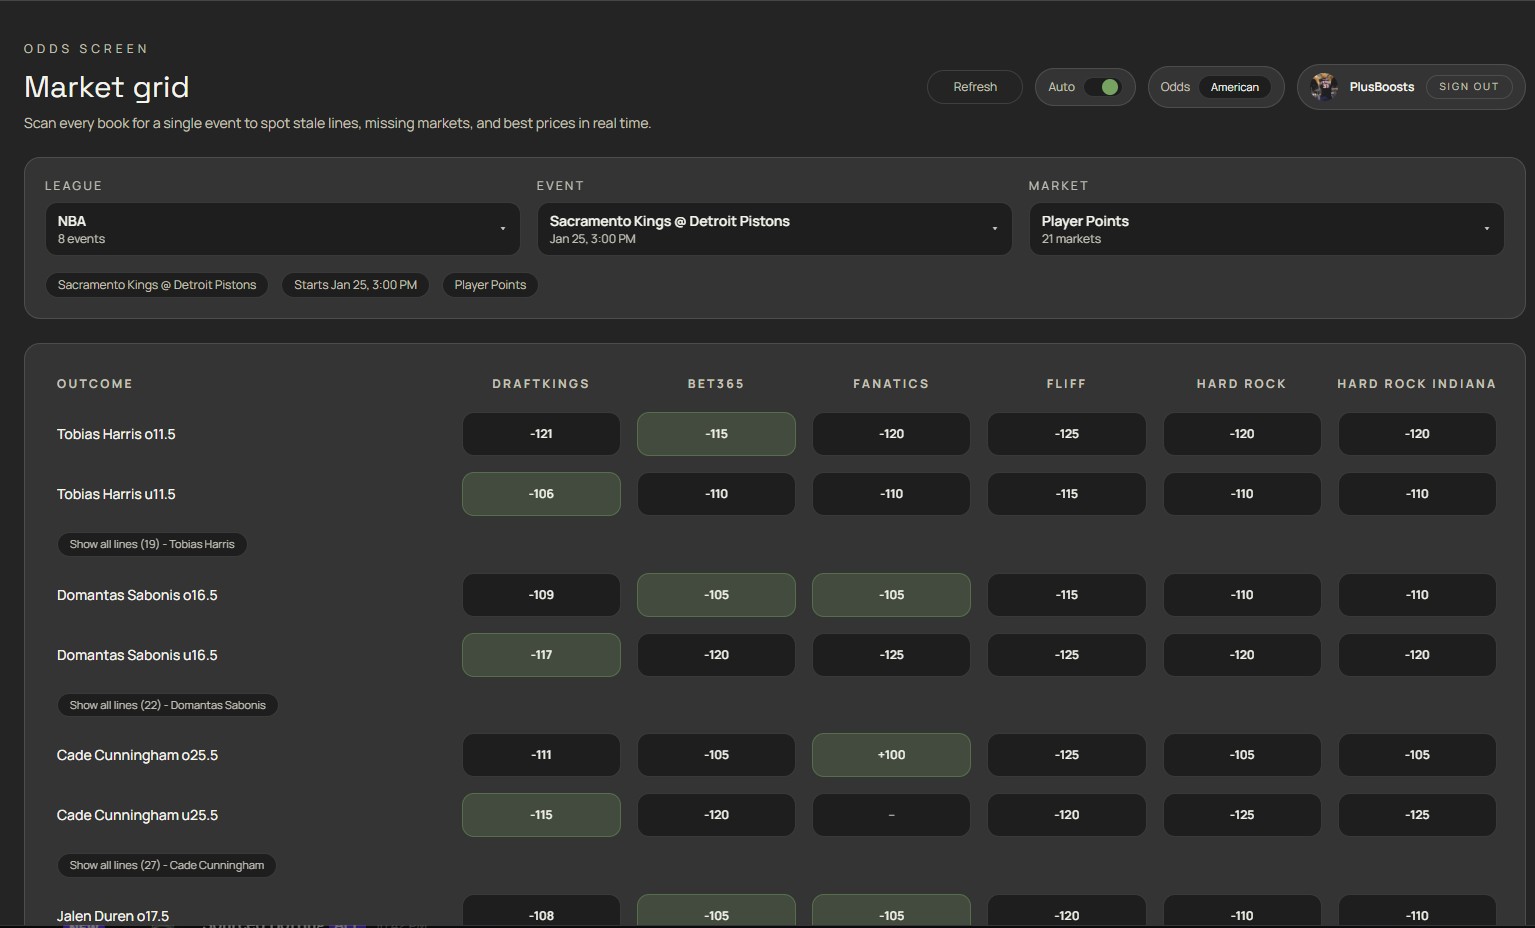Viewport: 1535px width, 928px height.
Task: Switch the Odds format from American
Action: coord(1235,87)
